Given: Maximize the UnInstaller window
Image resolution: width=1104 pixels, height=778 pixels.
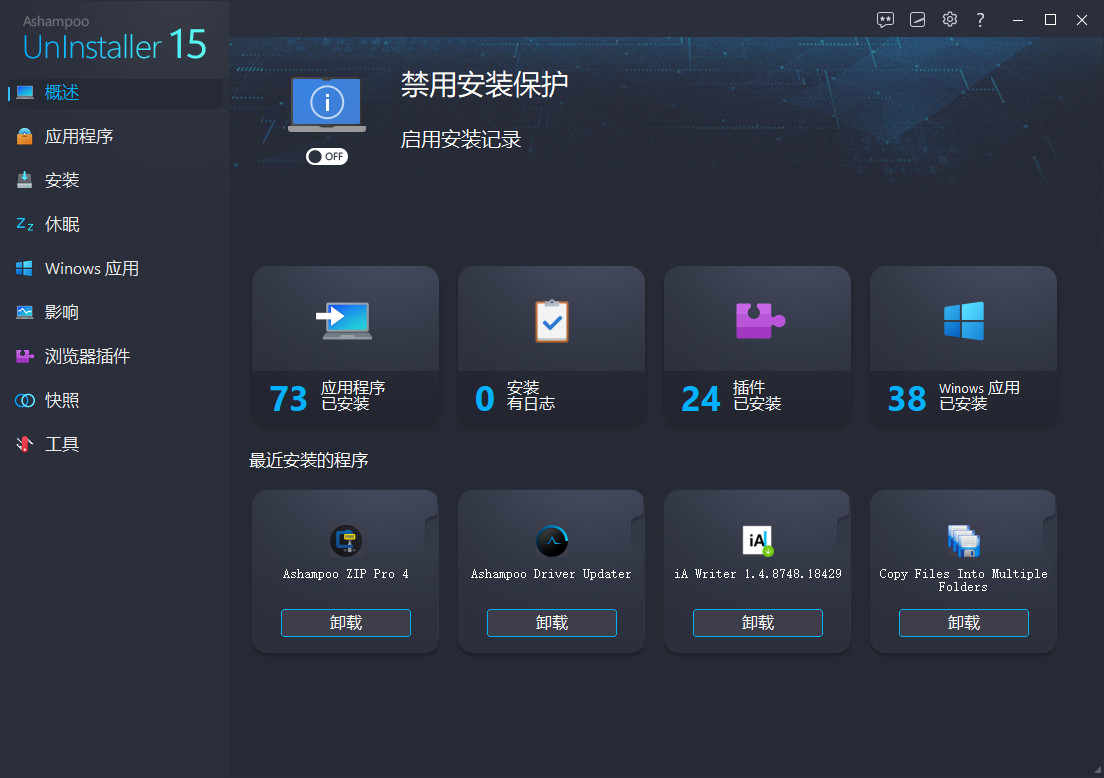Looking at the screenshot, I should point(1050,20).
